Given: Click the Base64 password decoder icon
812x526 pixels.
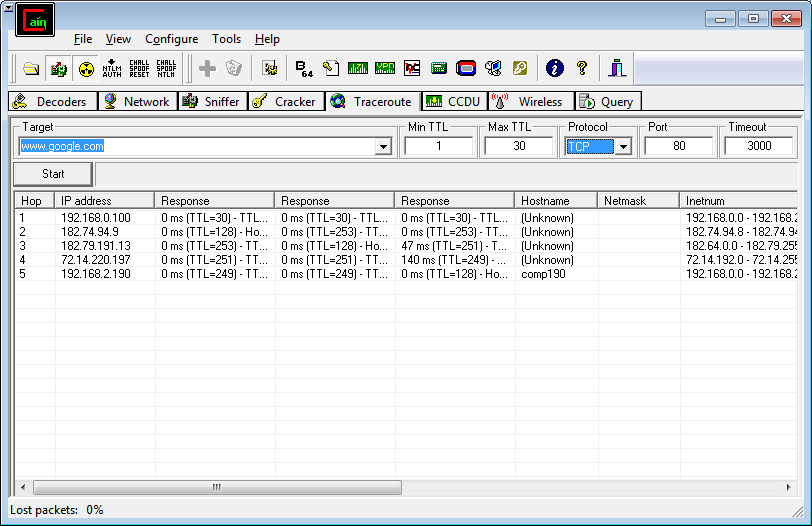Looking at the screenshot, I should coord(303,68).
